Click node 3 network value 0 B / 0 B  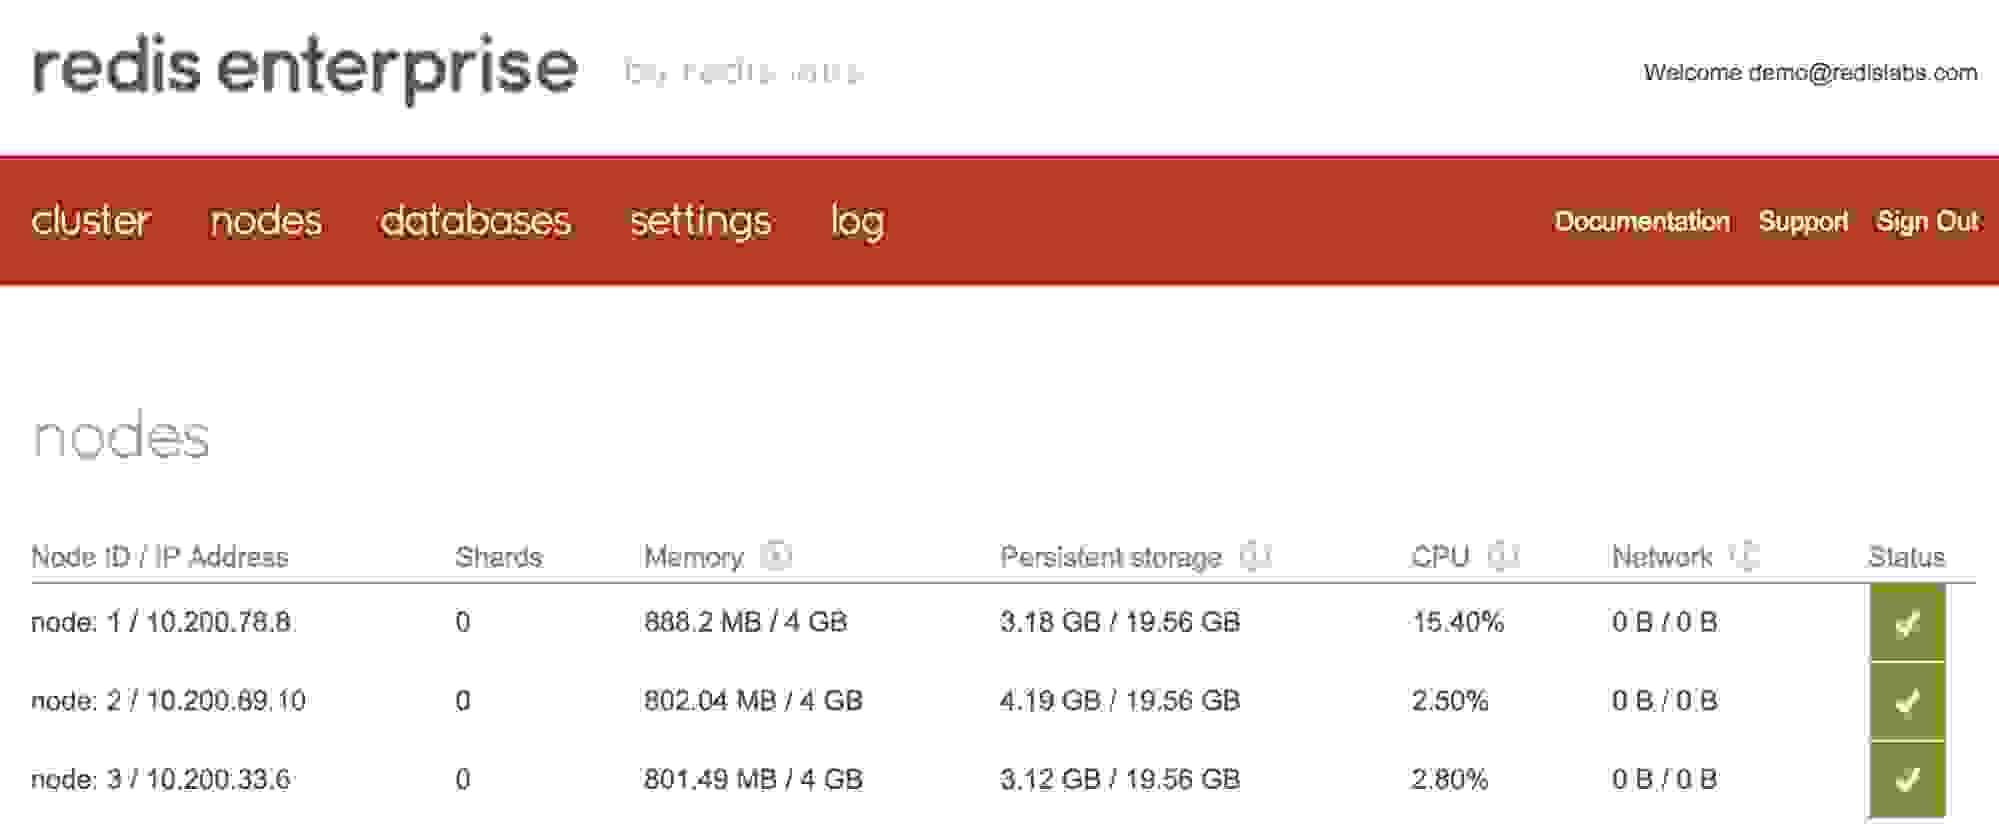pos(1664,779)
